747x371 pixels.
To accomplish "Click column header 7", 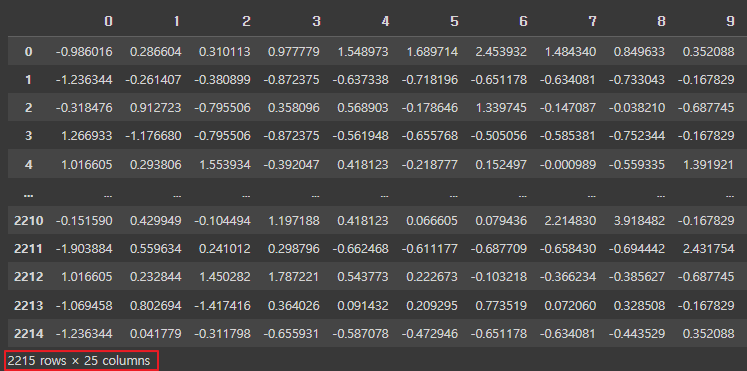I will pyautogui.click(x=592, y=21).
